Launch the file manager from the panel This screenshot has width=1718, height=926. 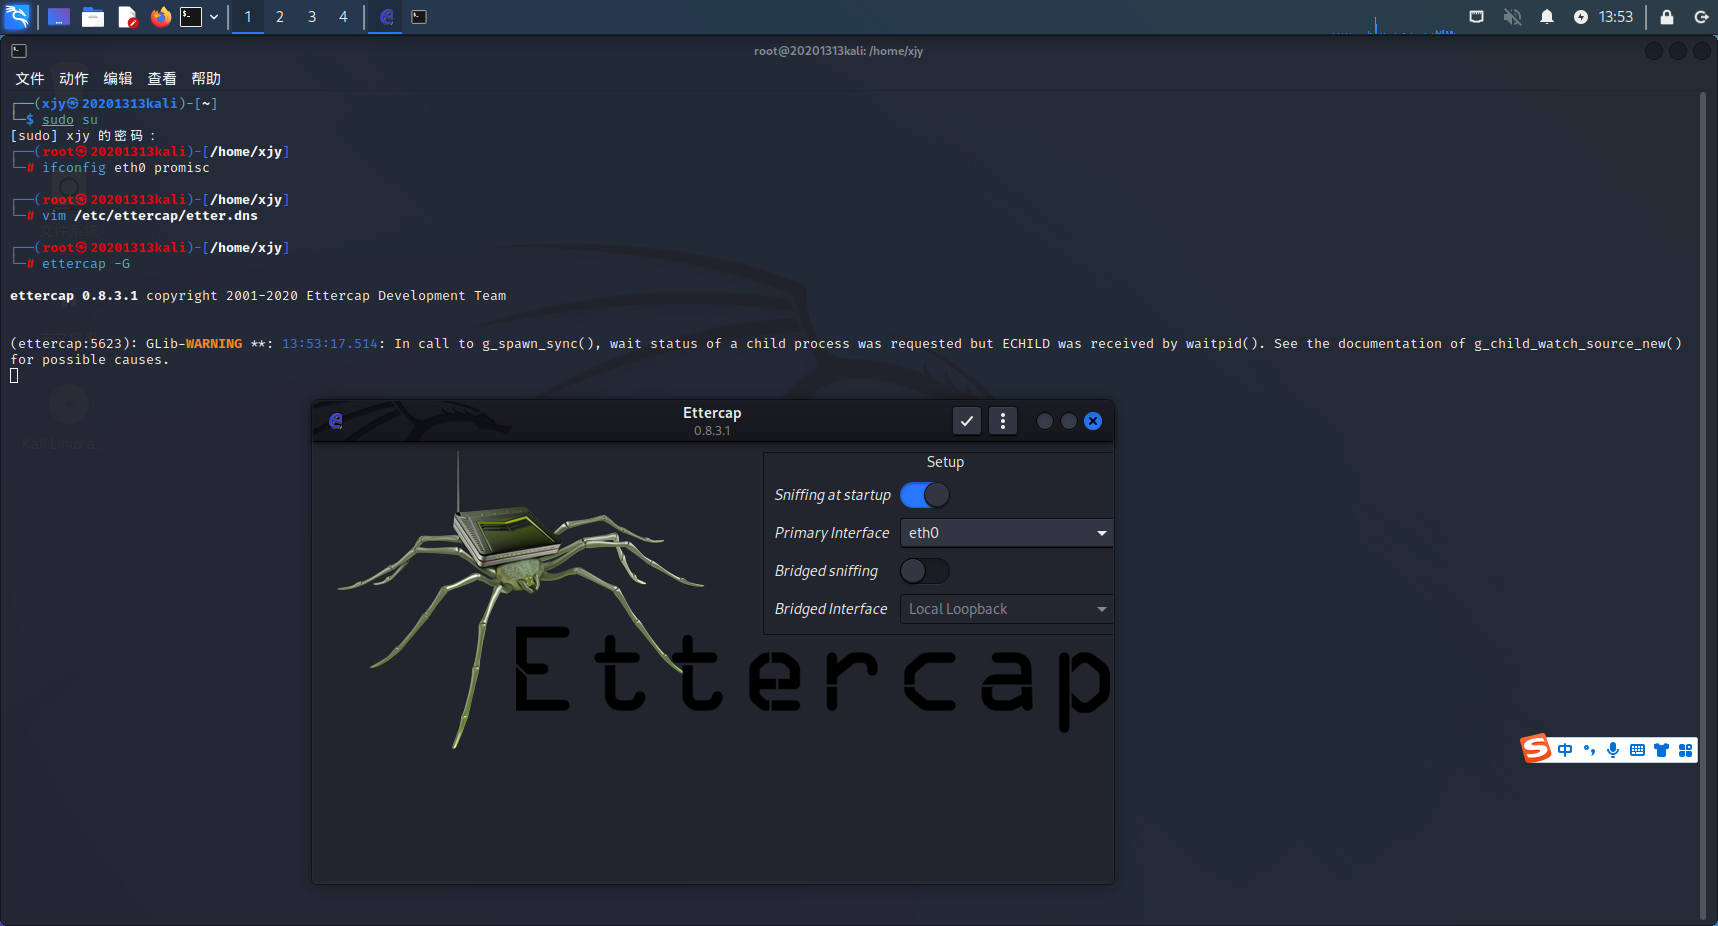pos(93,17)
